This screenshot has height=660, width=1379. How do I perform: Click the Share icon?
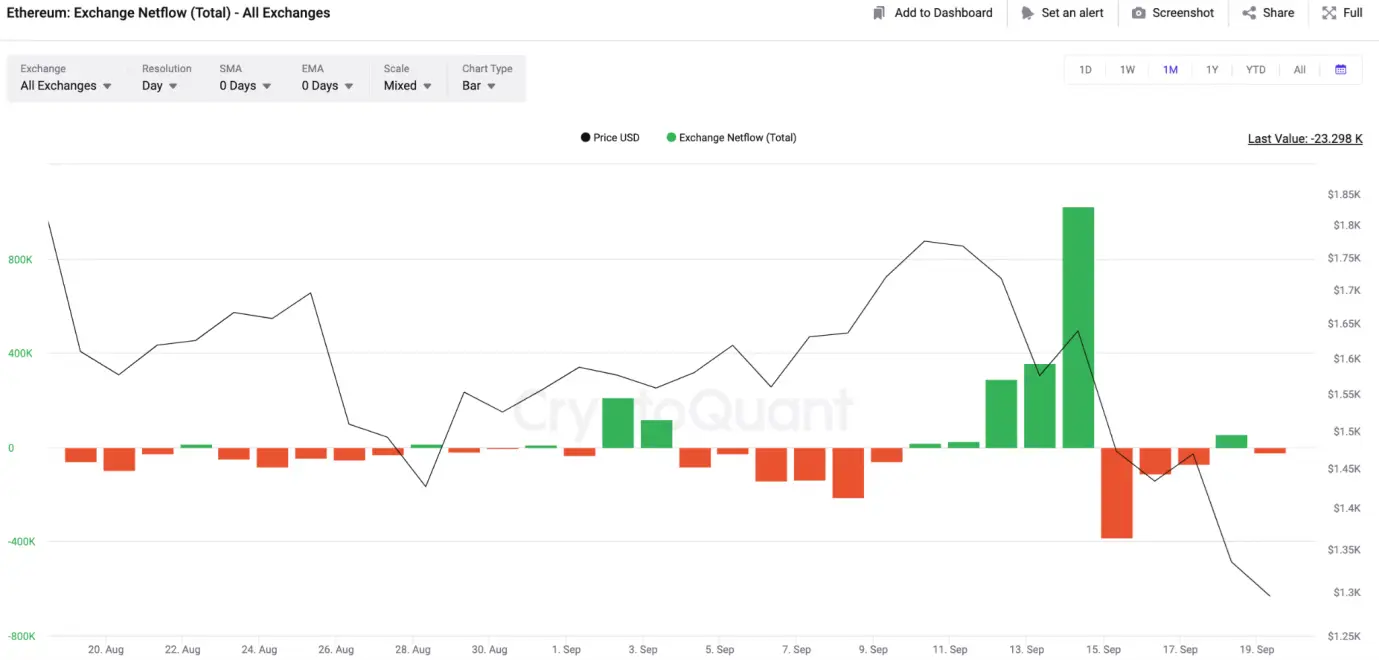[x=1249, y=13]
